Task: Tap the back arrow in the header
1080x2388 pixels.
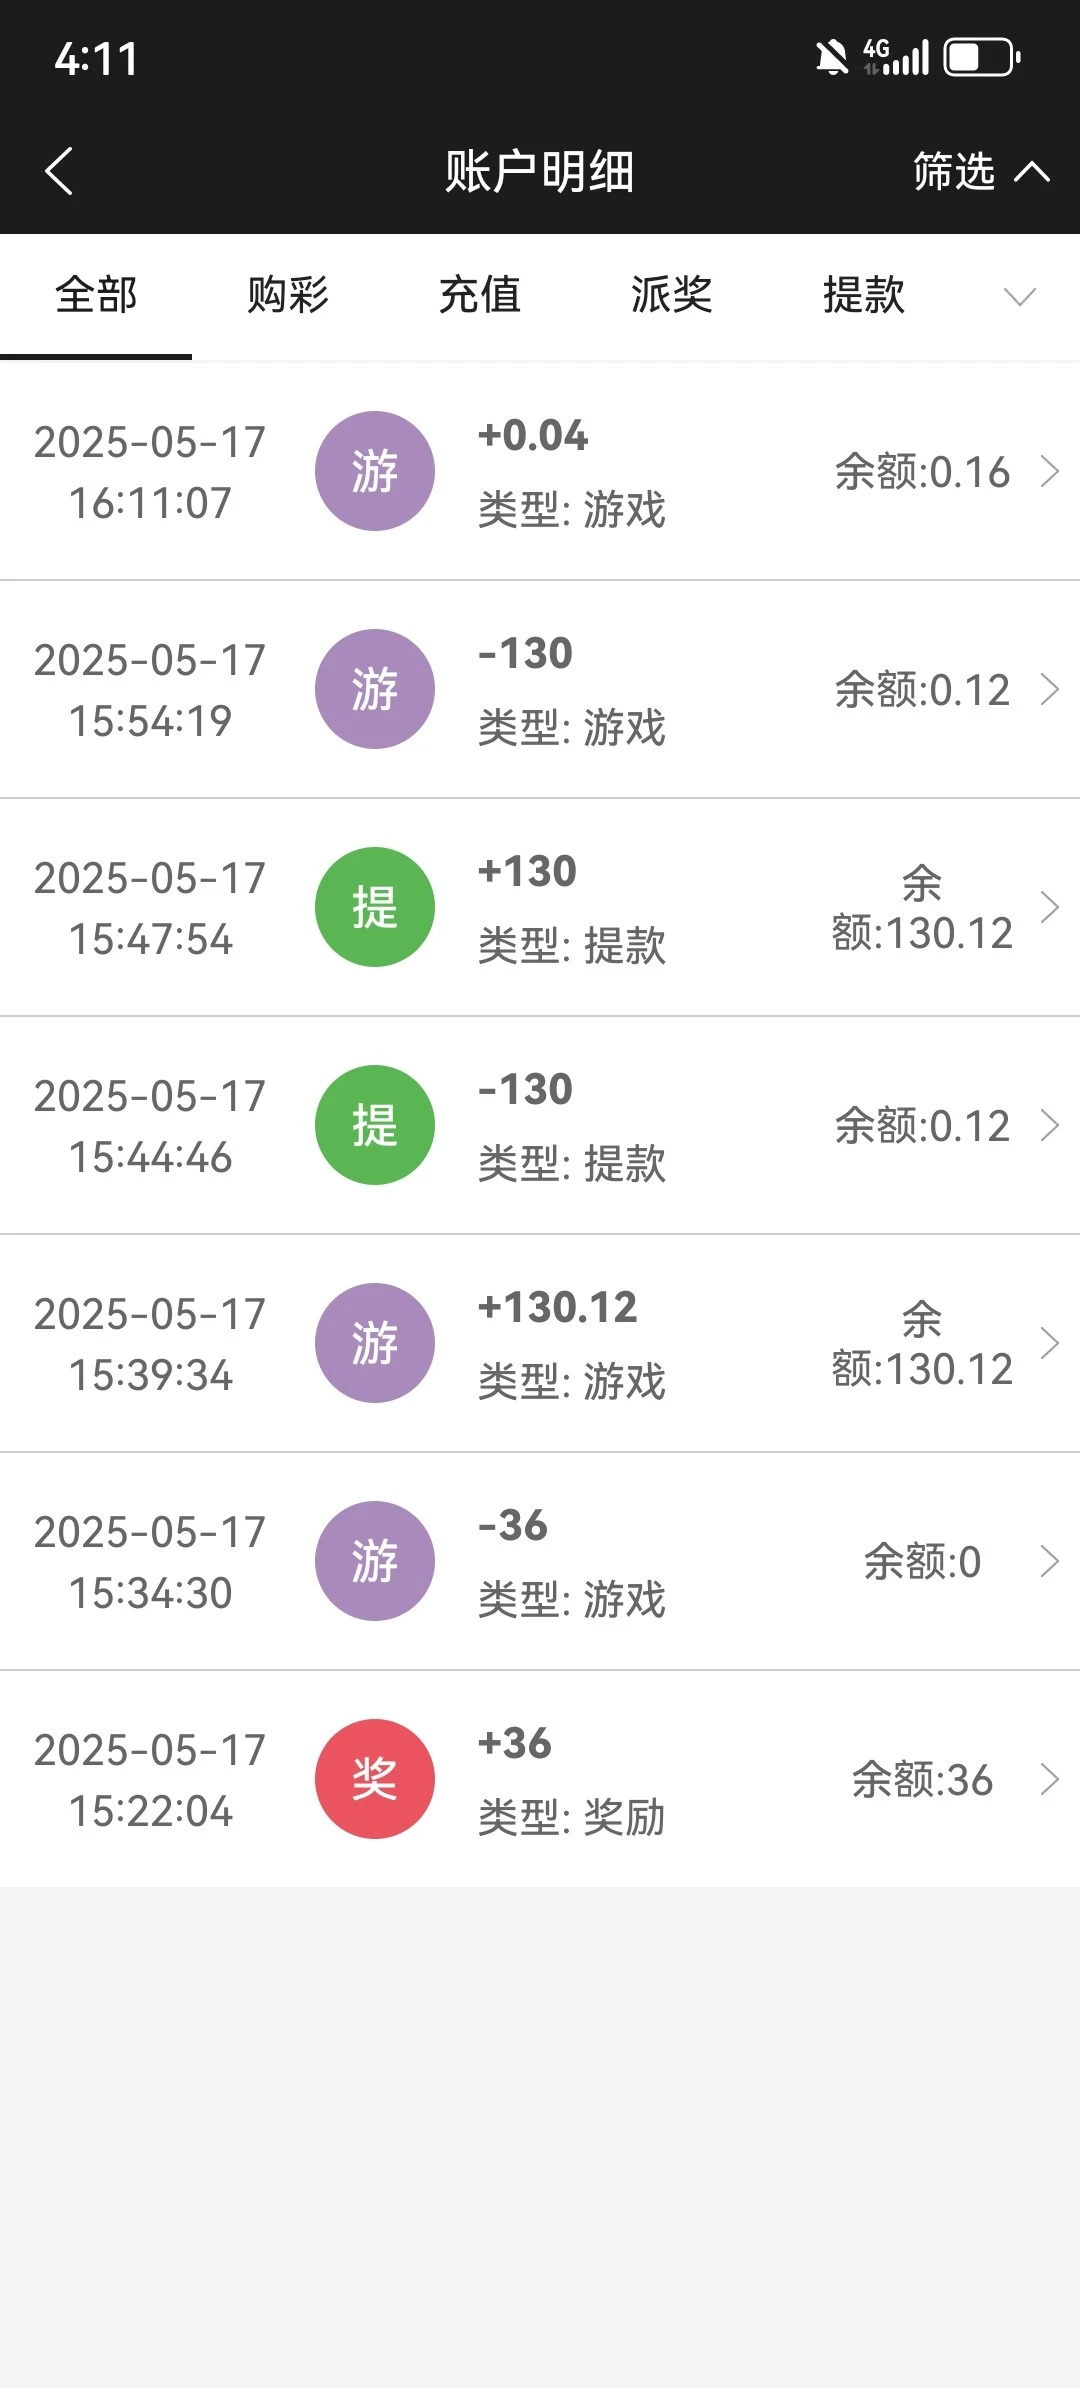Action: (60, 171)
